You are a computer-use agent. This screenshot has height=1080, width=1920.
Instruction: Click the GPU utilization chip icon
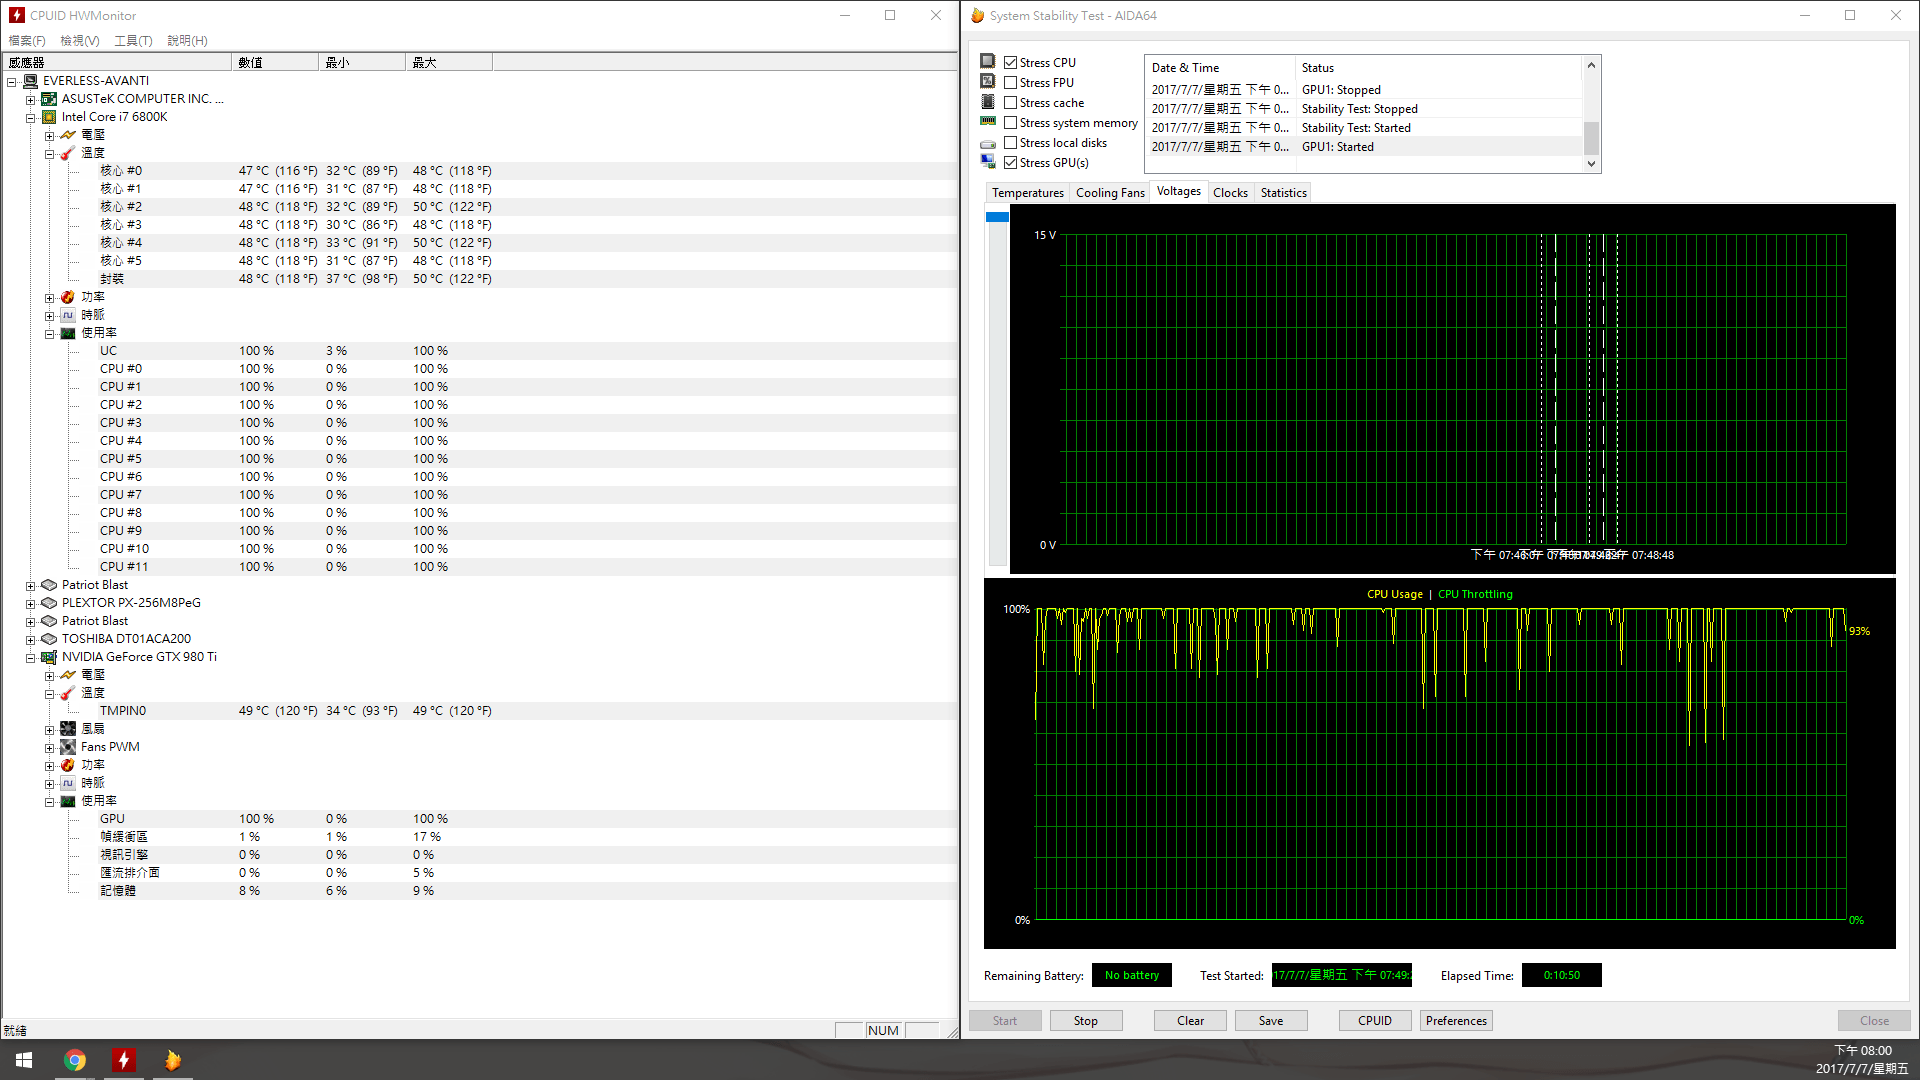point(68,801)
